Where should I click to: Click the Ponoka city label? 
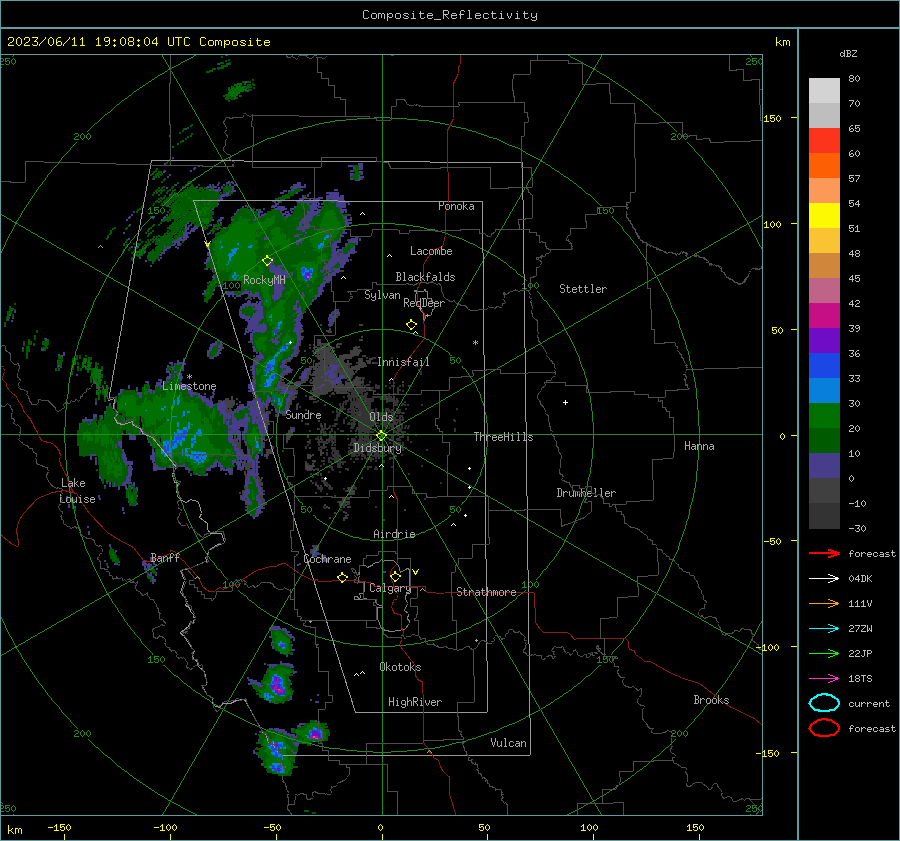(456, 206)
